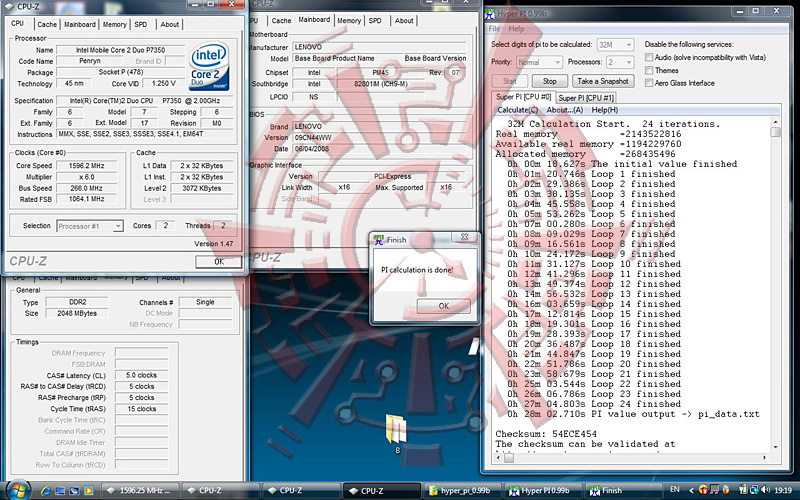The width and height of the screenshot is (800, 500).
Task: Click Switch Between Windows quick launch icon
Action: [74, 491]
